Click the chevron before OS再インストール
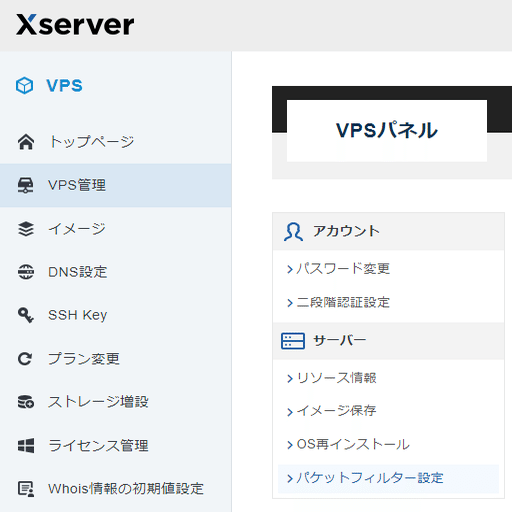Image resolution: width=512 pixels, height=512 pixels. 290,445
